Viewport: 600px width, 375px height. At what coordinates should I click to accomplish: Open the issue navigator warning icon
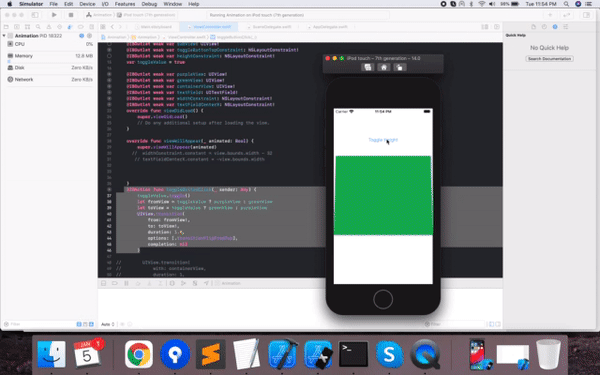(49, 27)
